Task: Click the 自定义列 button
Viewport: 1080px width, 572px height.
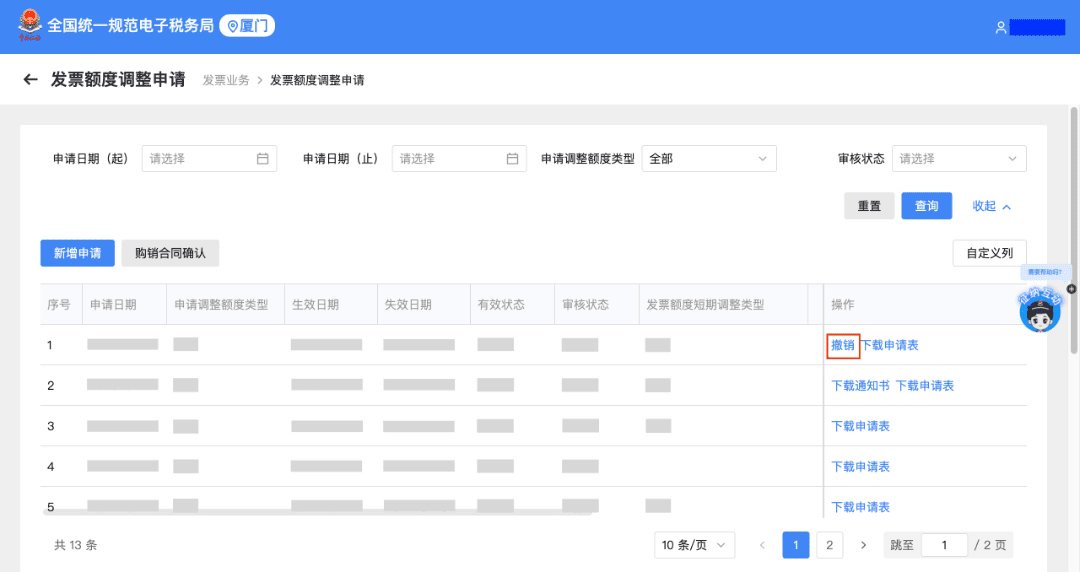Action: click(989, 253)
